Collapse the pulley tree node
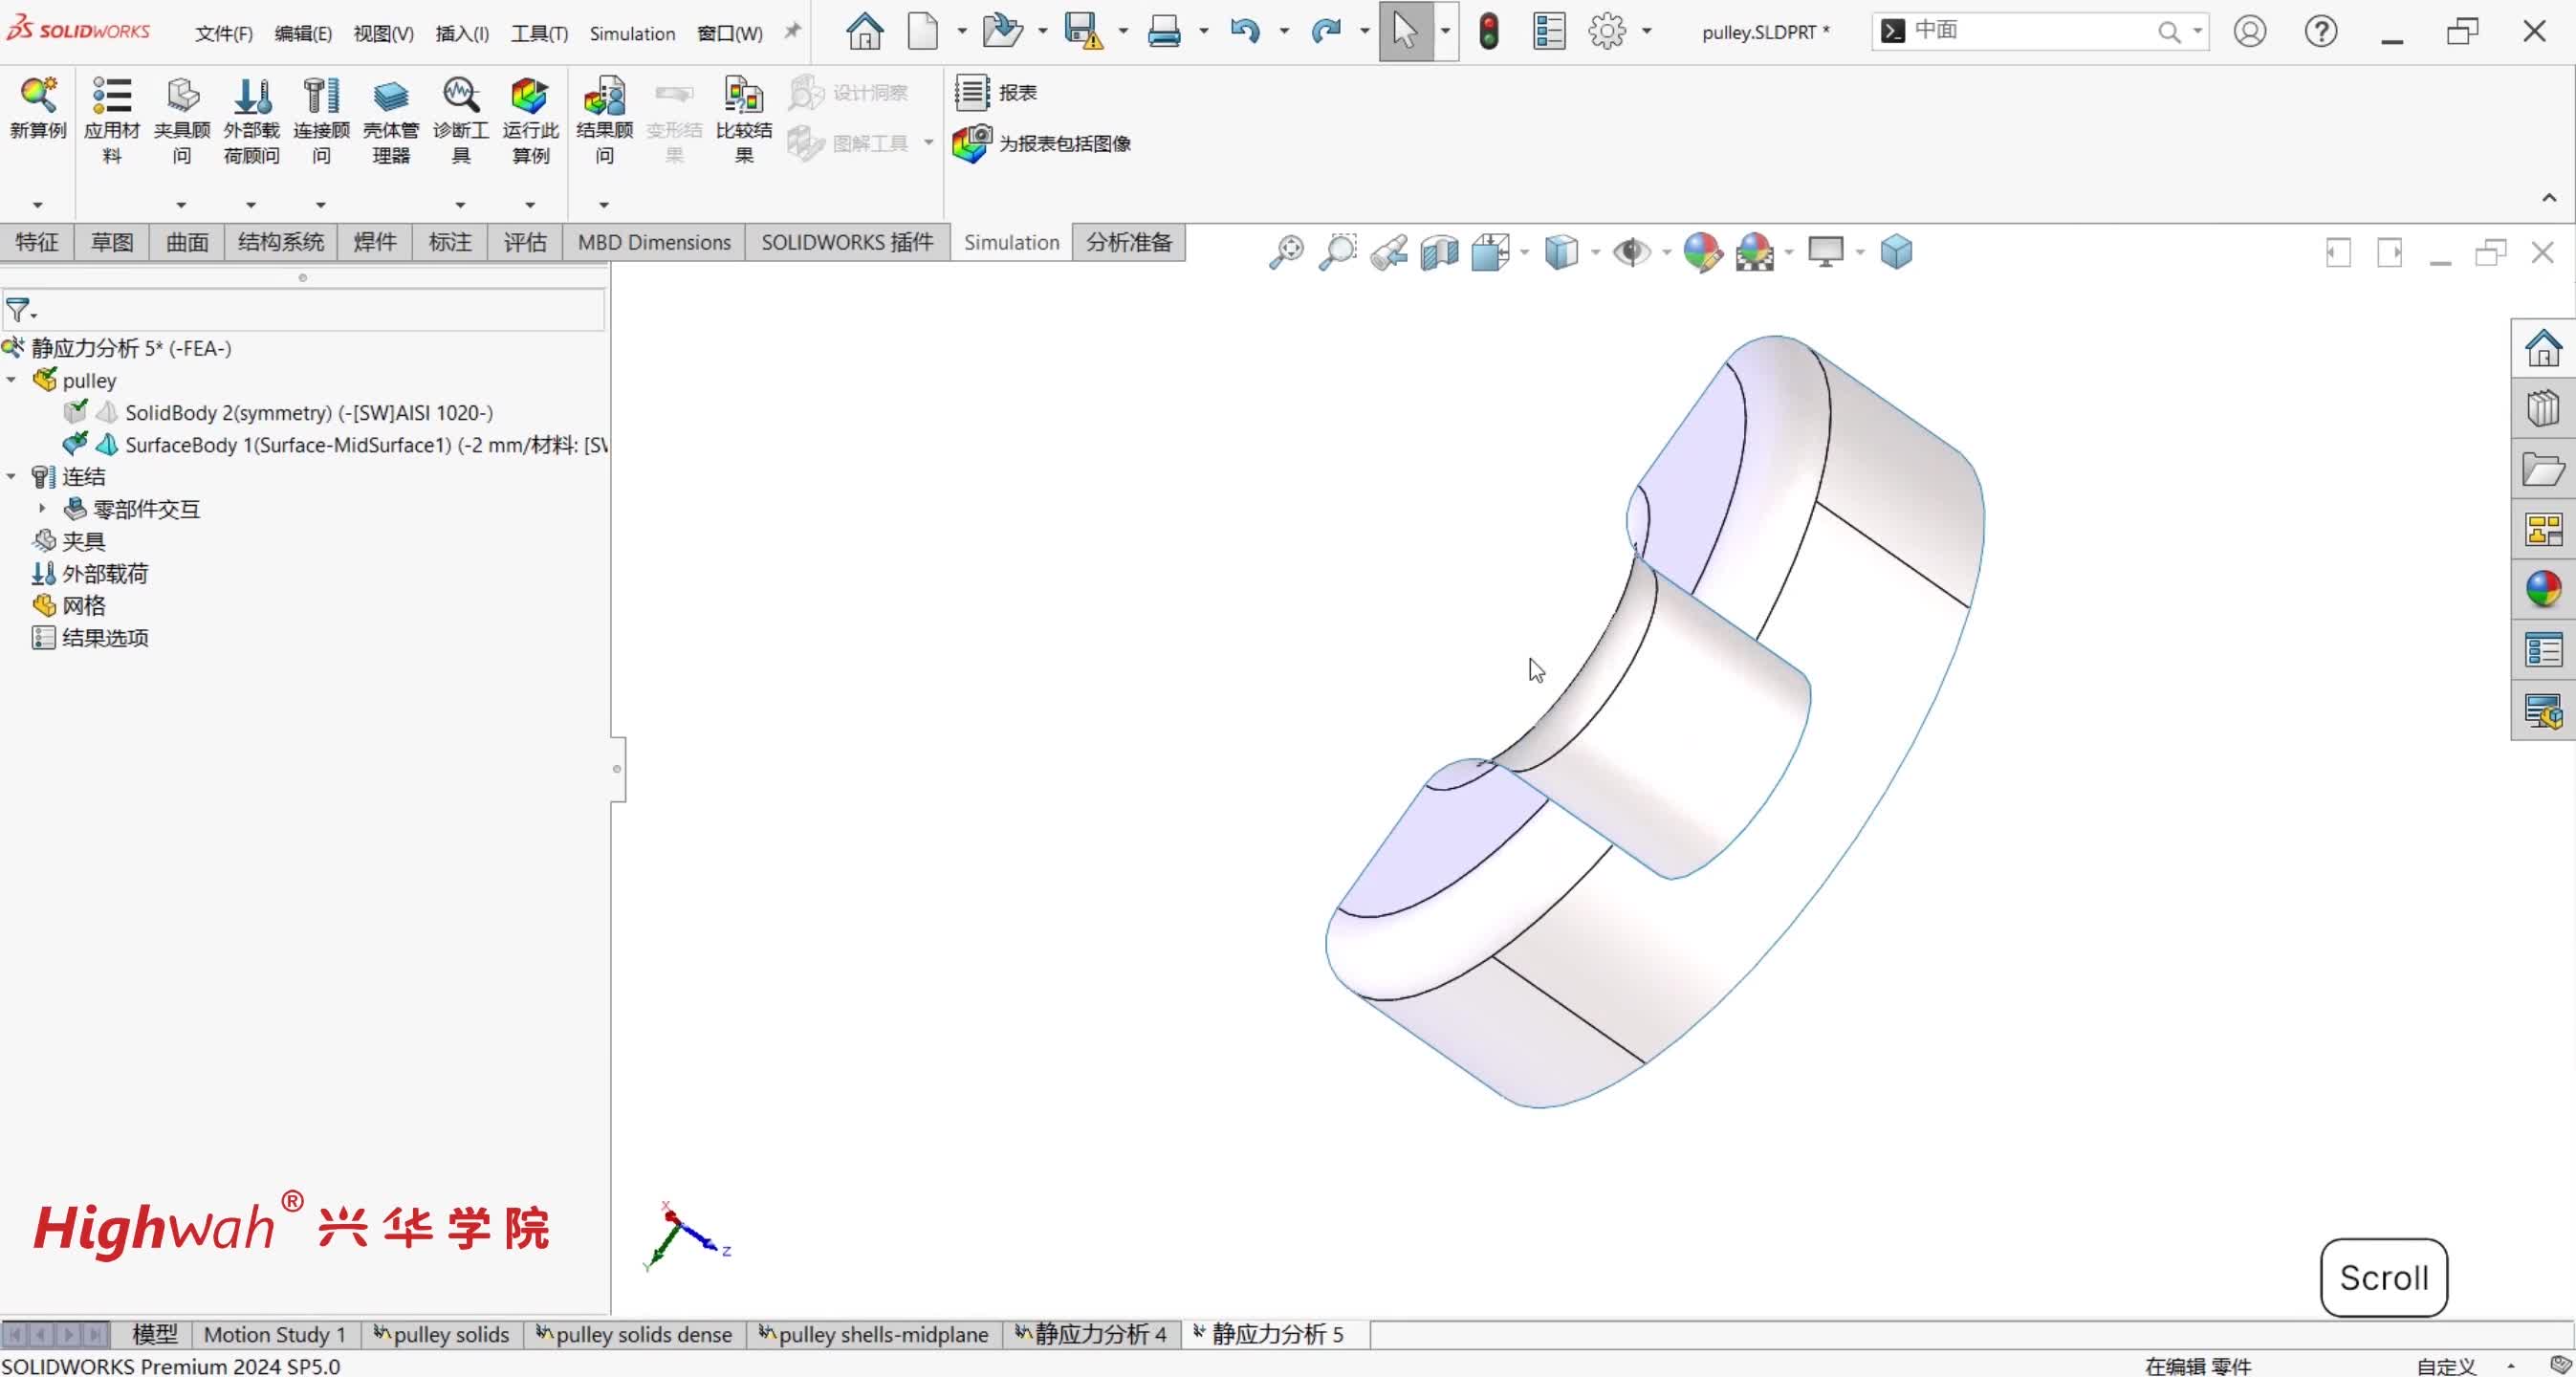The image size is (2576, 1377). [x=12, y=380]
